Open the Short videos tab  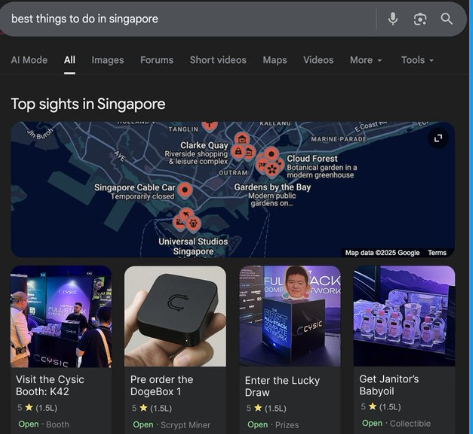pos(218,60)
